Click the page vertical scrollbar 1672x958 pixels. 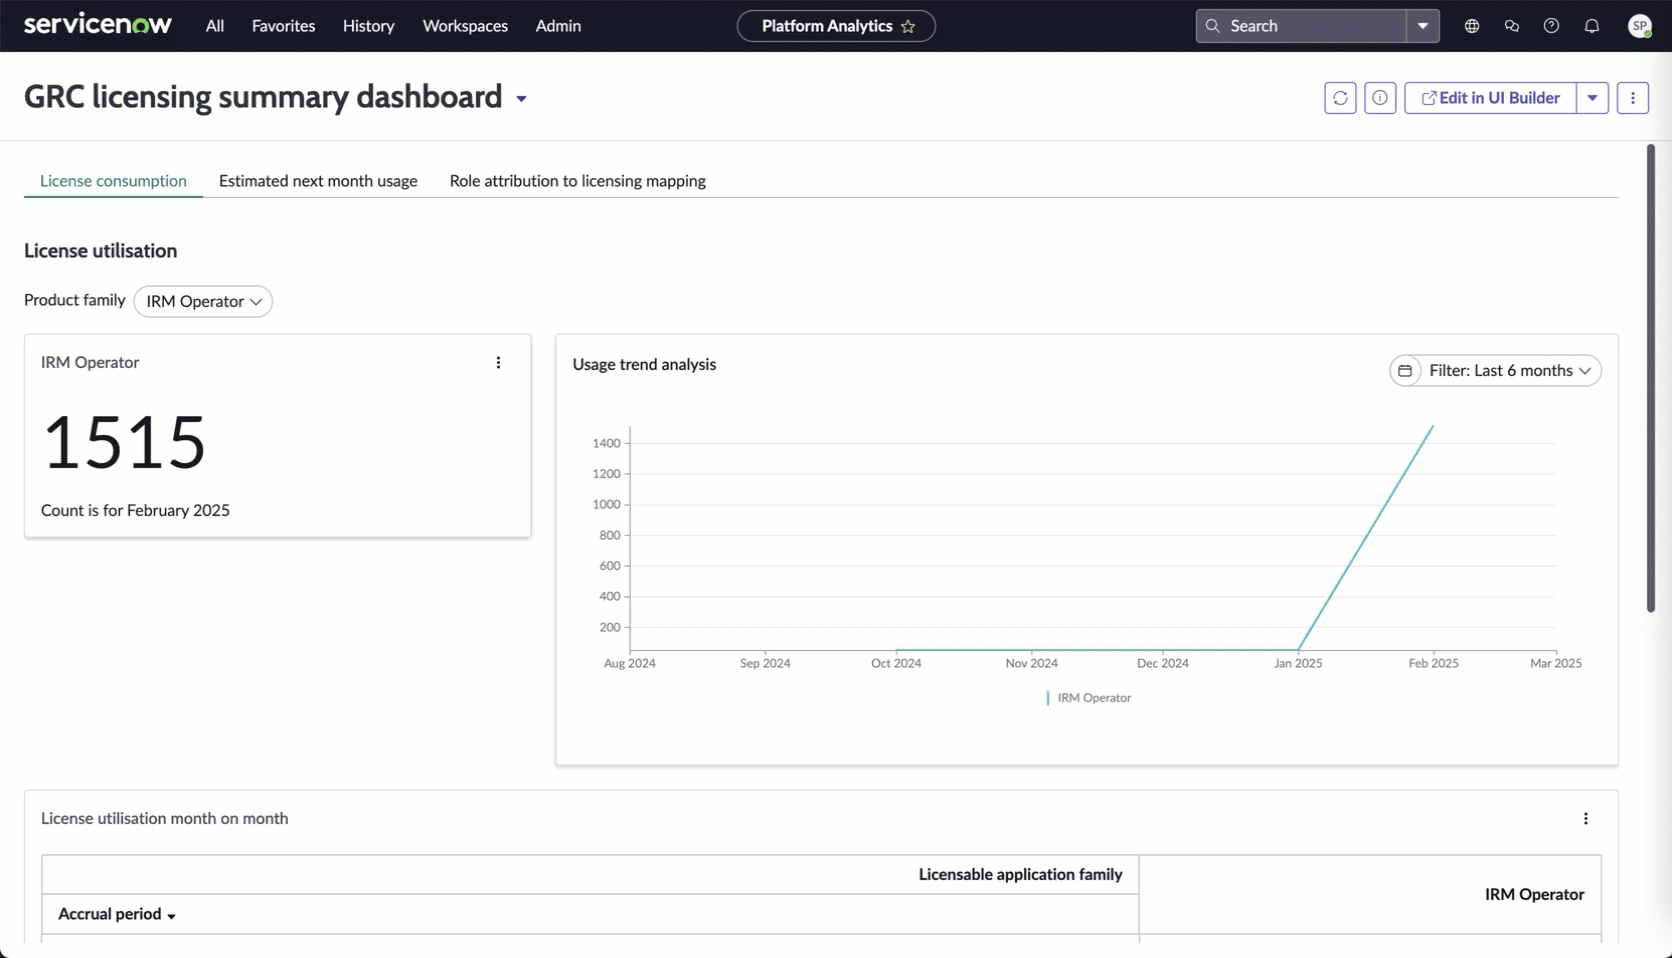[x=1651, y=378]
